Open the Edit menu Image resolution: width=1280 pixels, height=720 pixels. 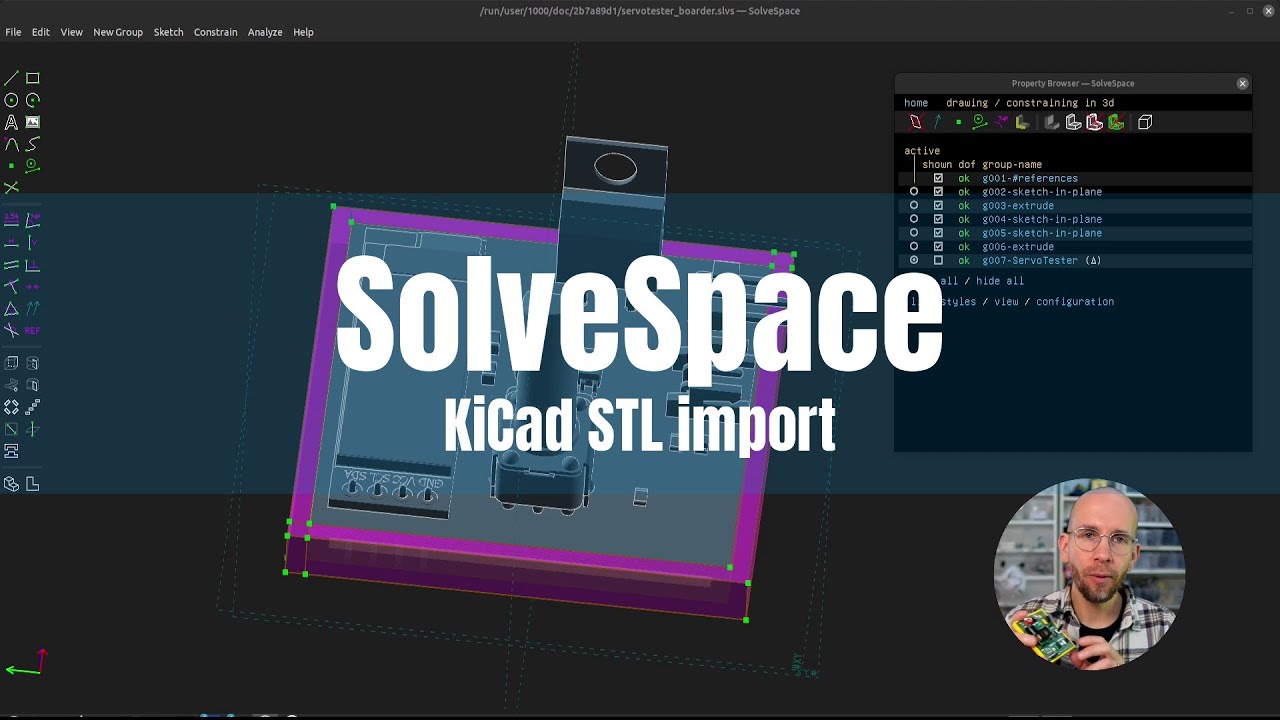pos(40,32)
